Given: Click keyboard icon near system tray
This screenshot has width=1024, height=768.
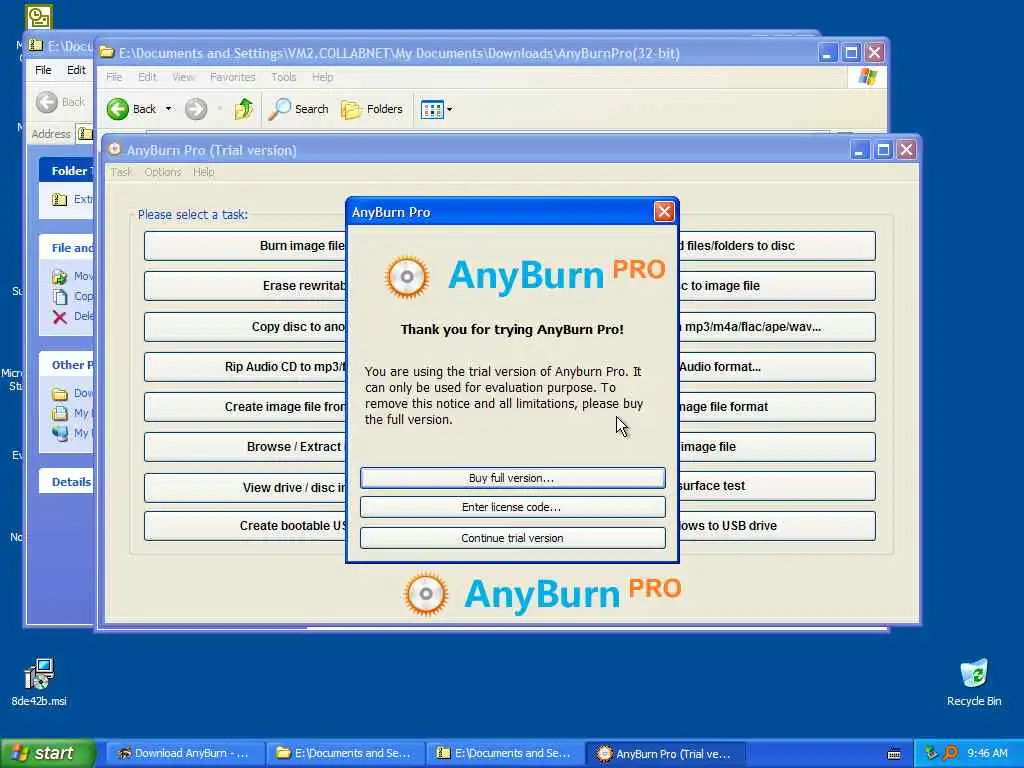Looking at the screenshot, I should (894, 754).
